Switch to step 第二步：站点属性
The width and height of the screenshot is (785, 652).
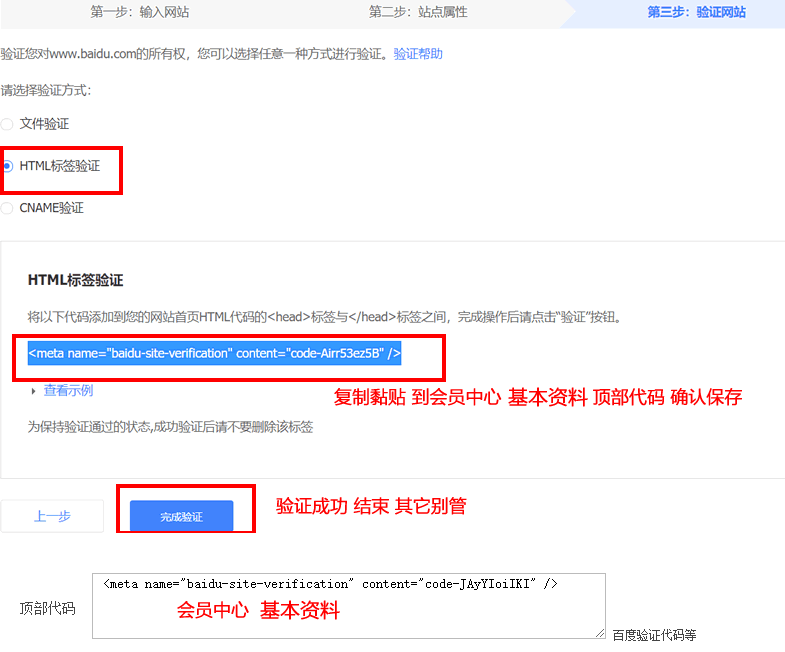(x=418, y=12)
